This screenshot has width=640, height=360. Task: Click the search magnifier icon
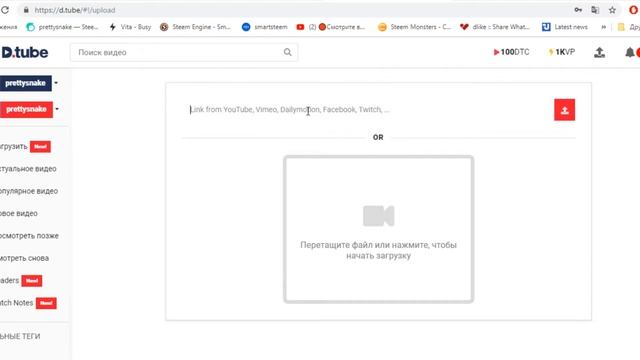[x=288, y=52]
